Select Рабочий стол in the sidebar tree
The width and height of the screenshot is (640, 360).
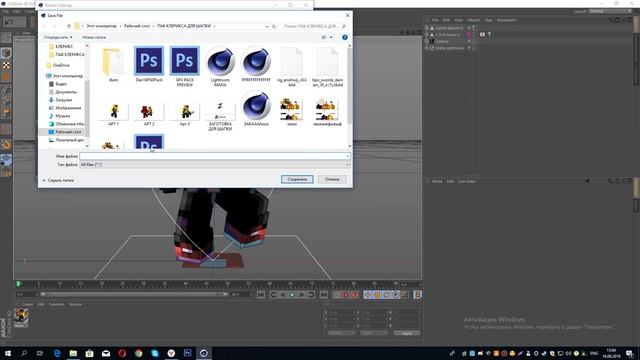click(x=65, y=132)
